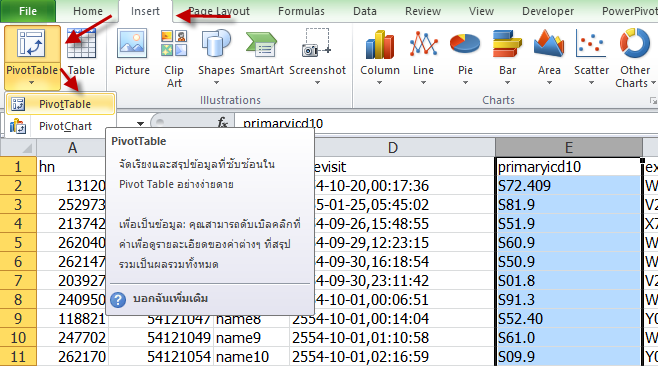Expand the Screenshot dropdown arrow

[x=317, y=83]
